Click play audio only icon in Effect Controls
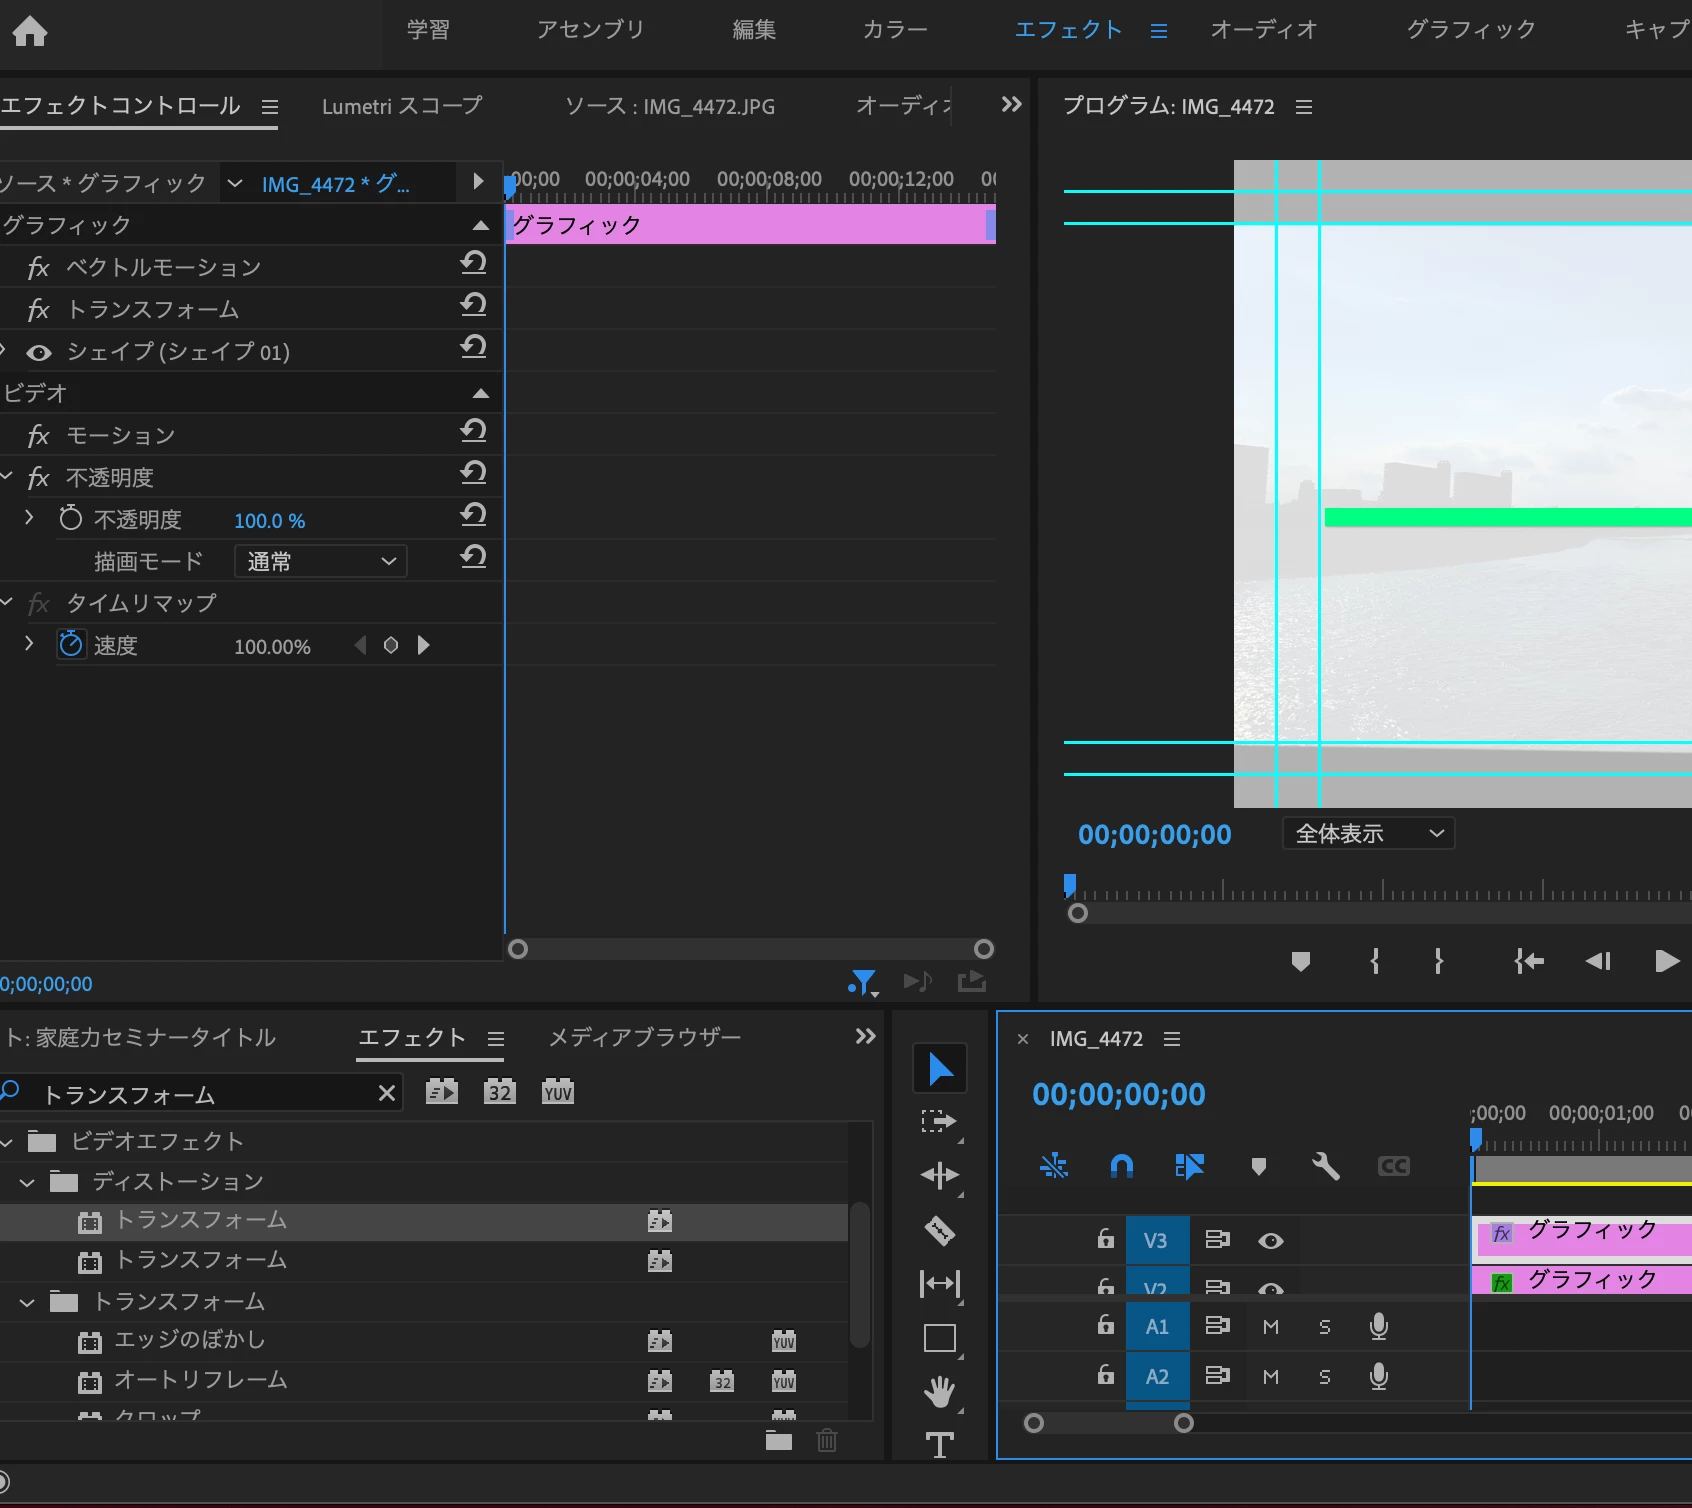This screenshot has width=1692, height=1508. (x=918, y=981)
